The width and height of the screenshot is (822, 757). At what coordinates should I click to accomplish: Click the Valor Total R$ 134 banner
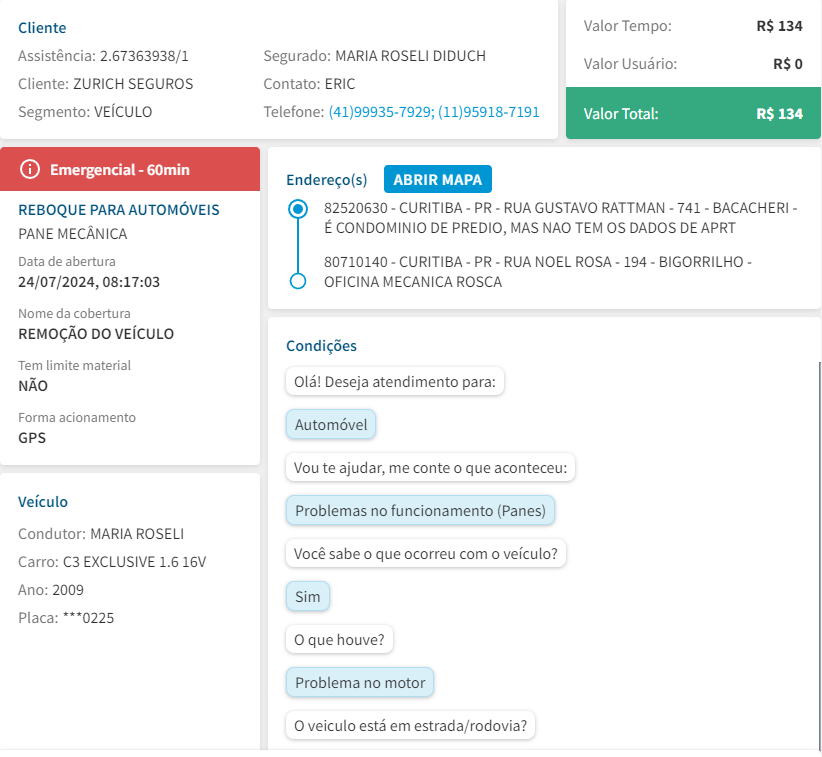693,113
